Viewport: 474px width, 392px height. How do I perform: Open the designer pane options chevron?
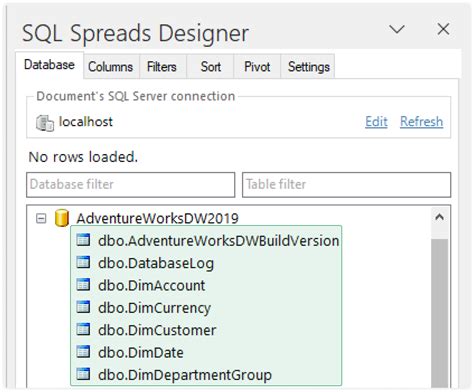coord(397,29)
